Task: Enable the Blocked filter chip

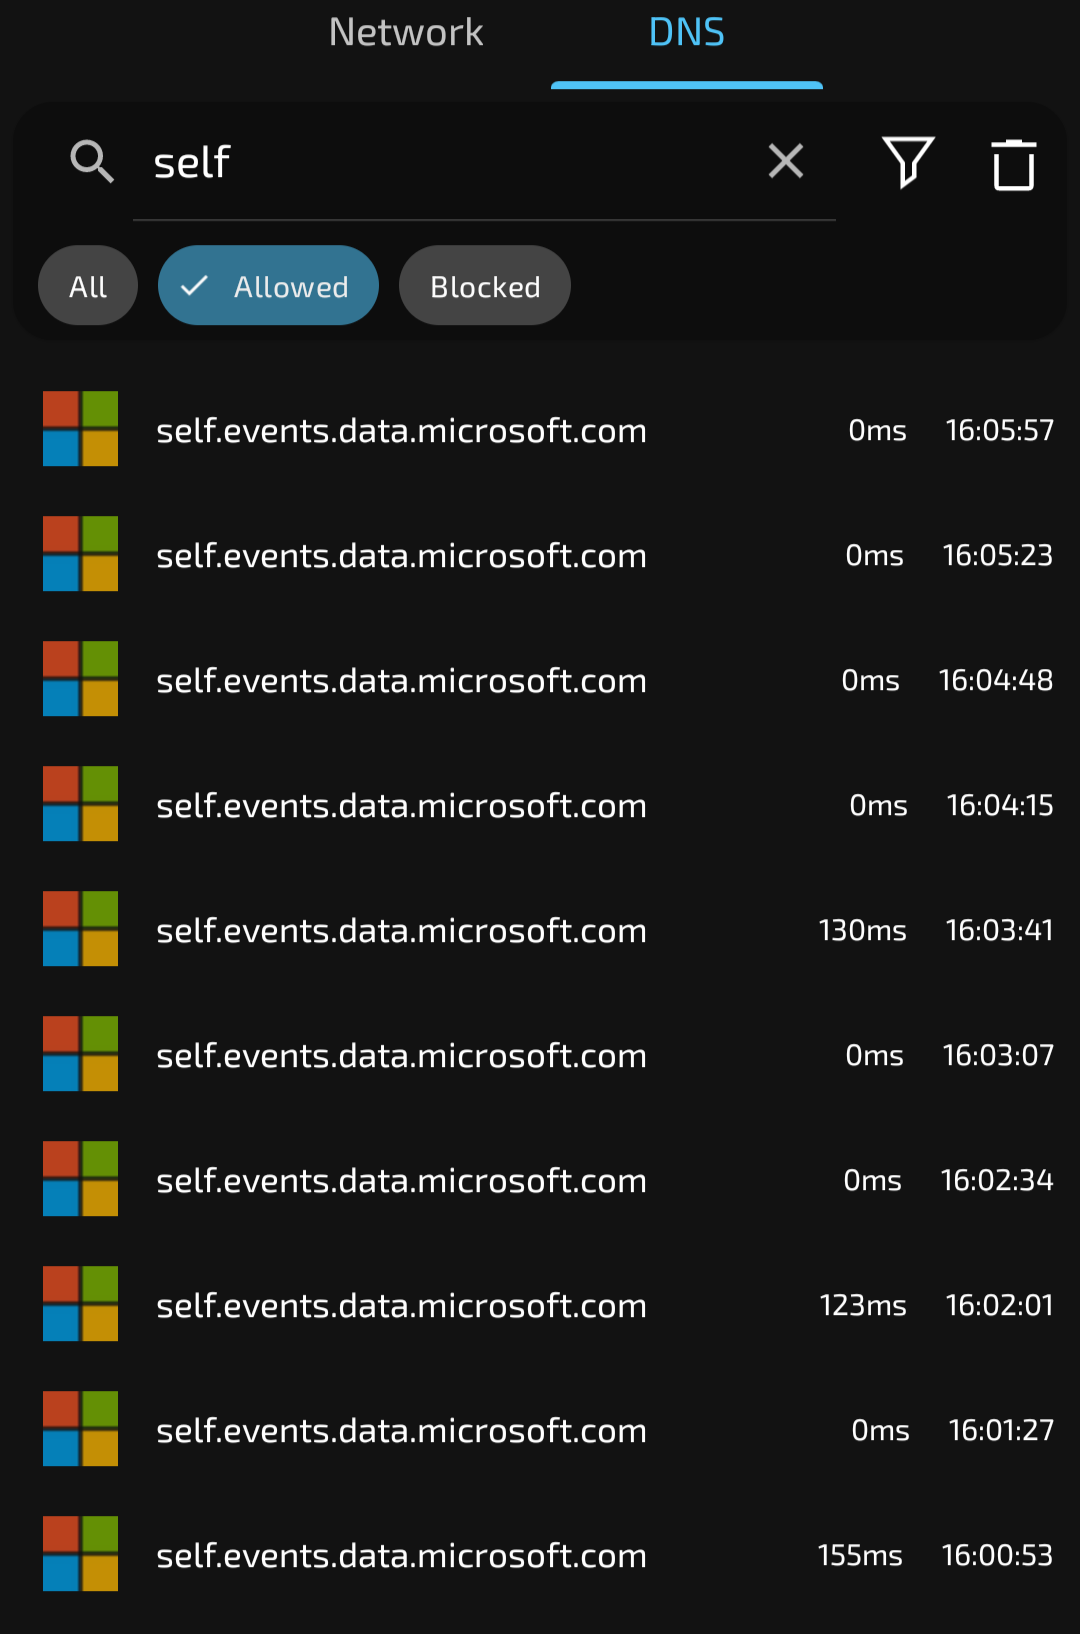Action: pos(484,285)
